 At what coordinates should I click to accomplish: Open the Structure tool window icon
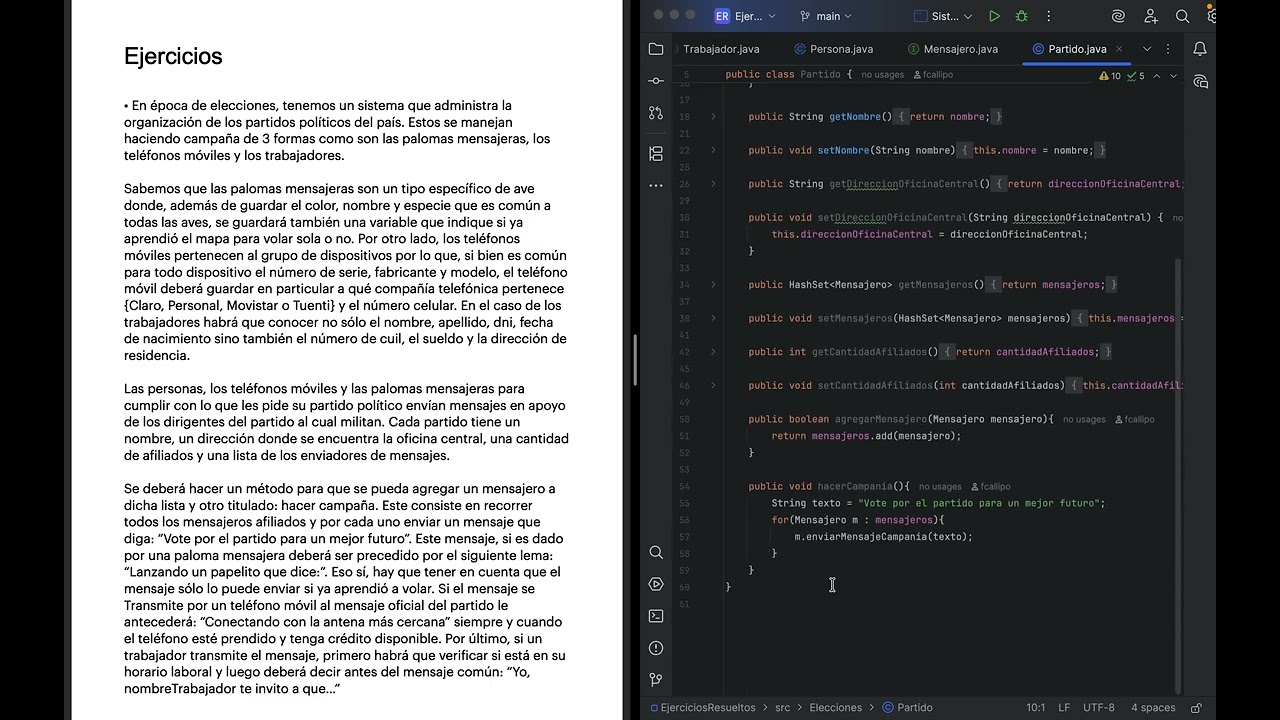click(x=656, y=153)
